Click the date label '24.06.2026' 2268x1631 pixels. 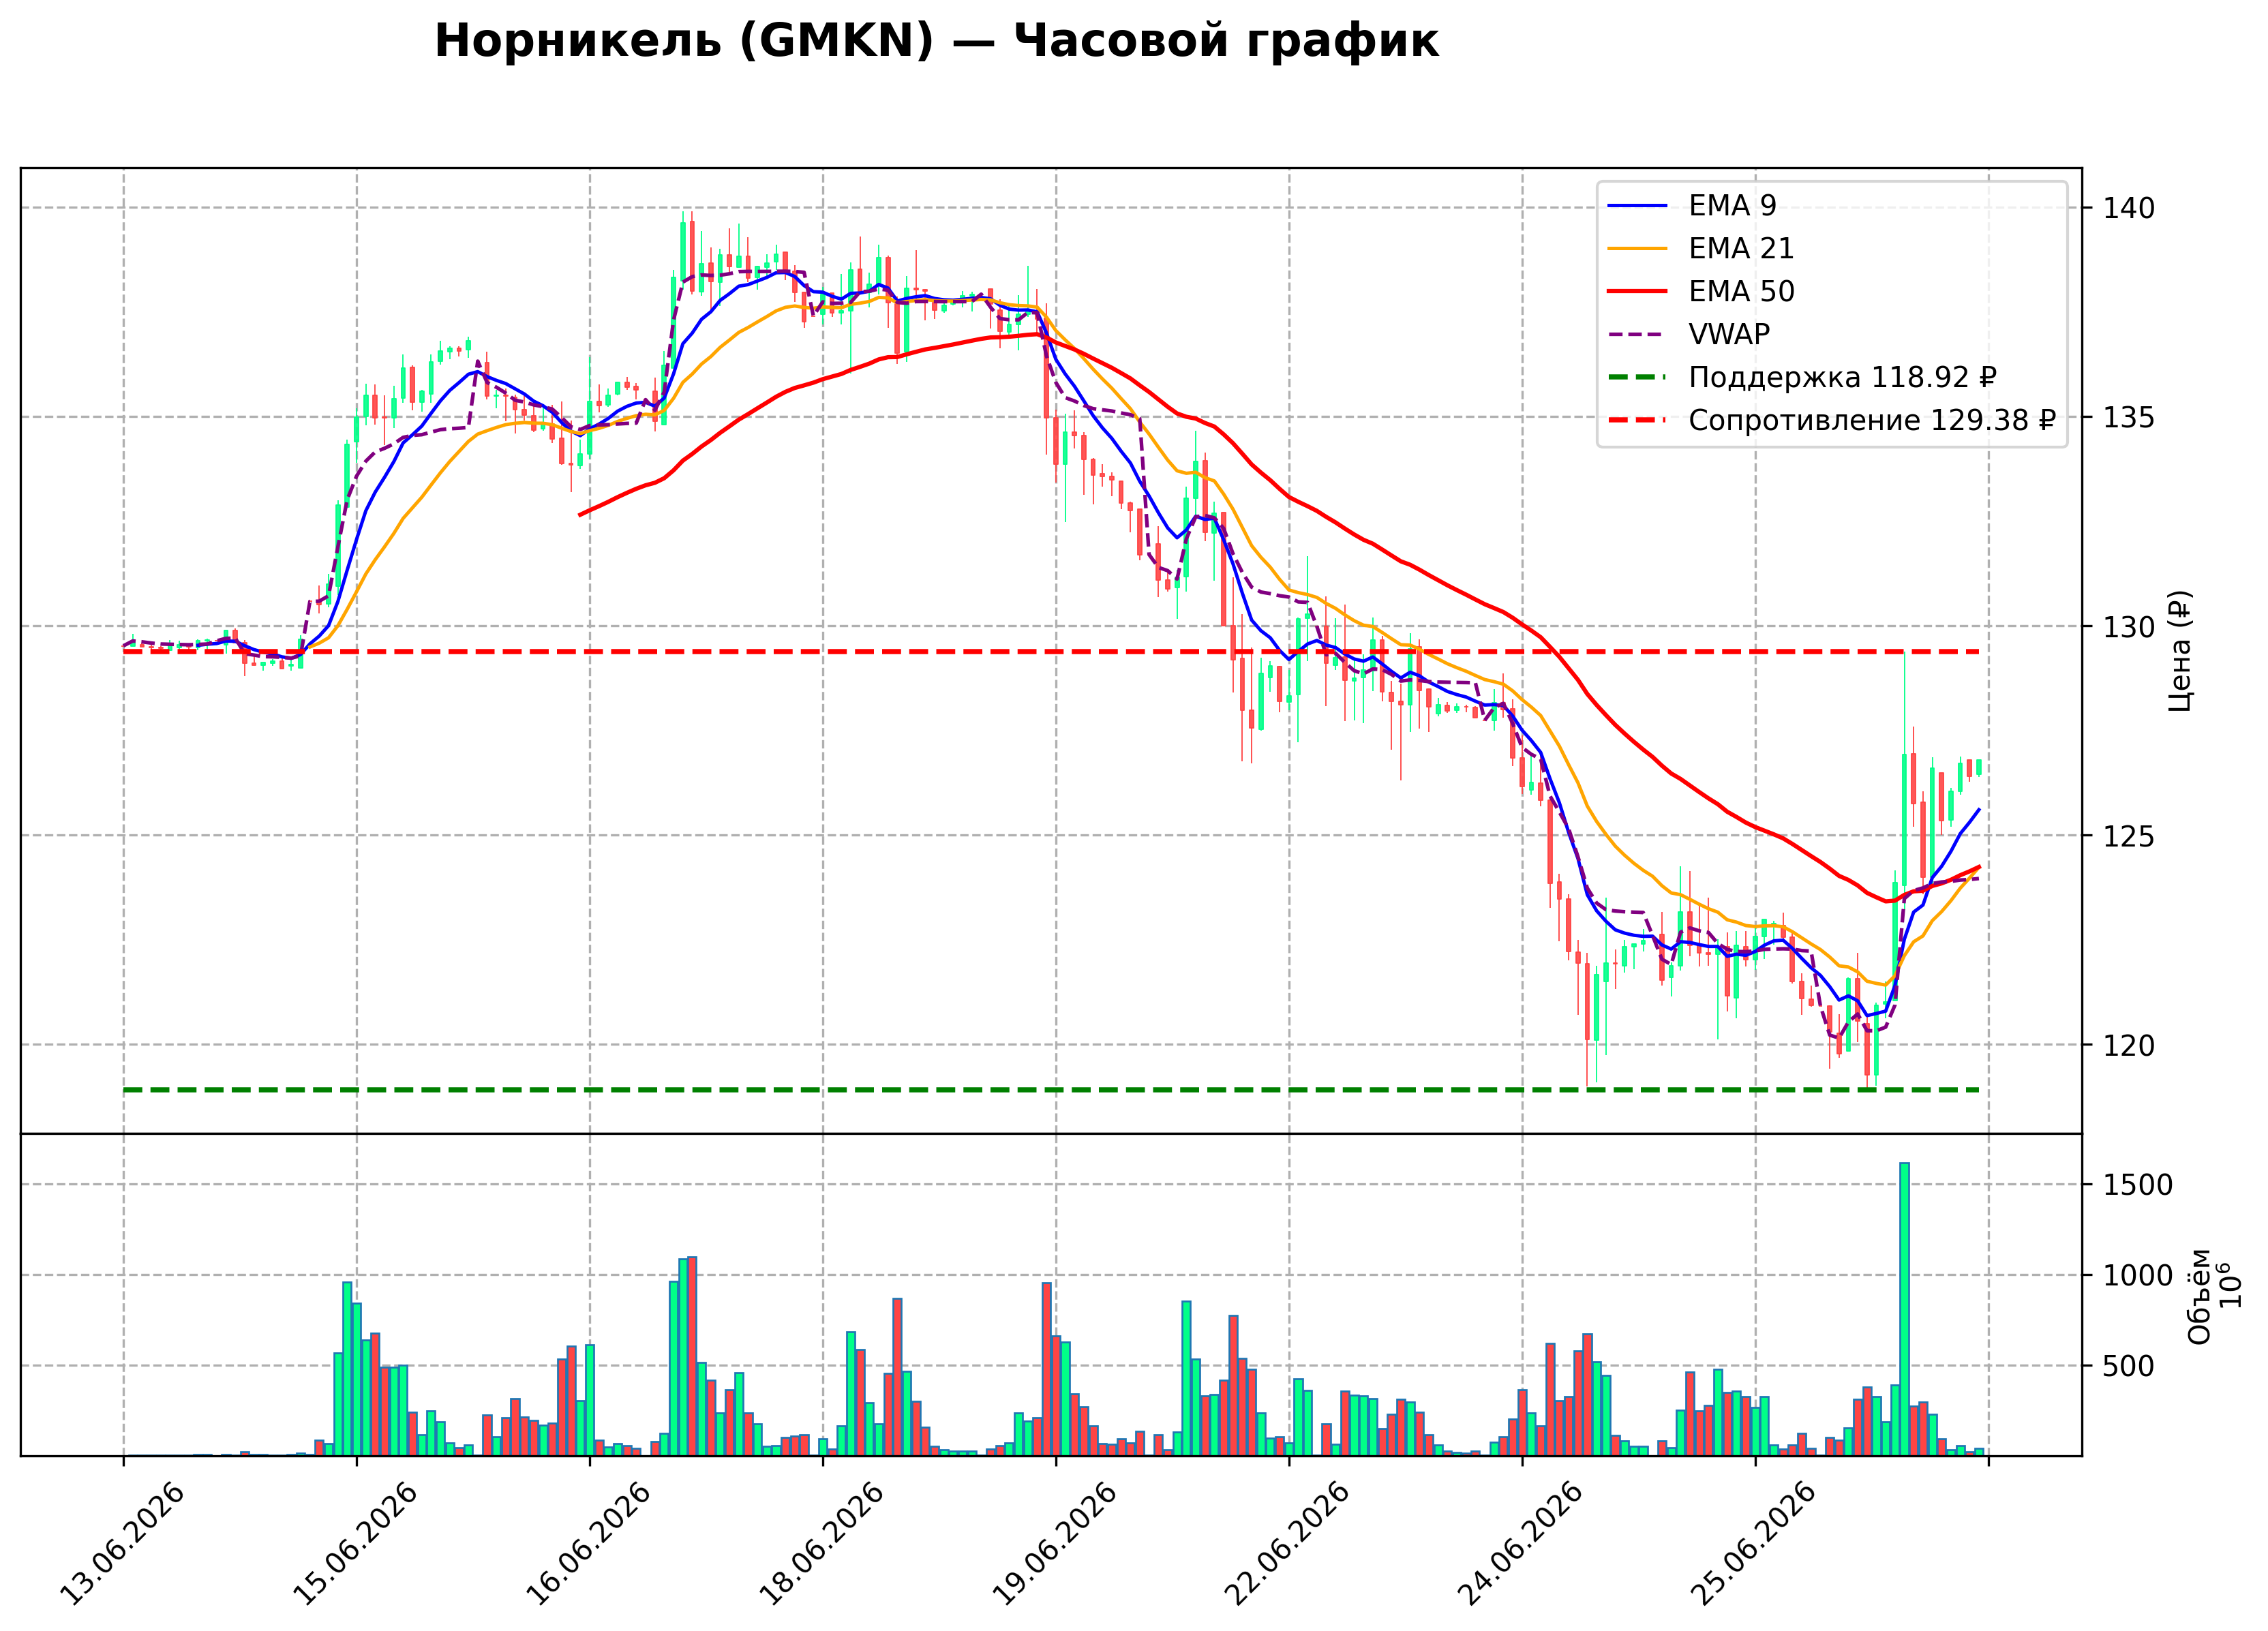coord(1521,1545)
